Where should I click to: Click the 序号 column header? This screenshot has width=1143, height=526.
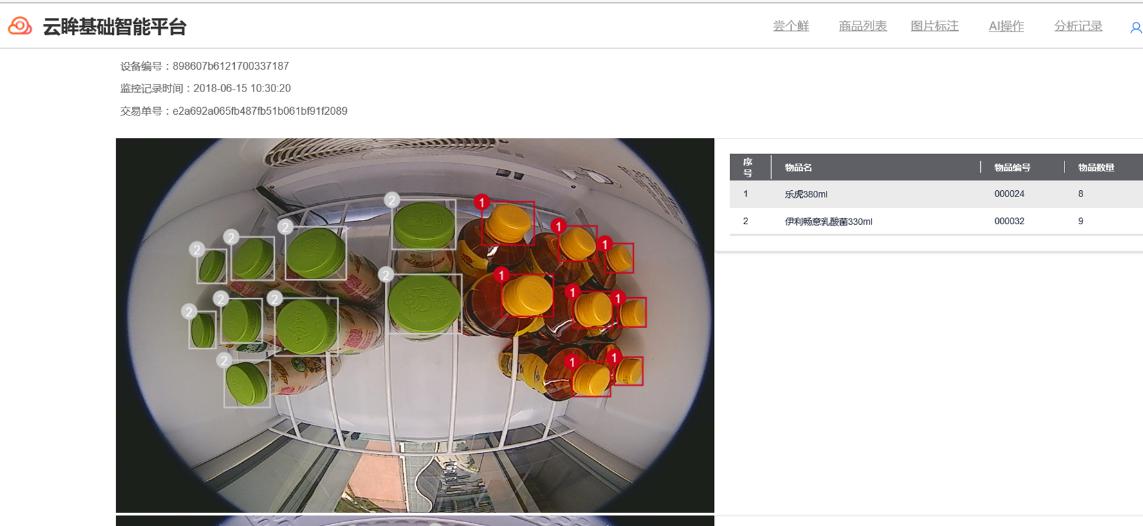(x=748, y=168)
